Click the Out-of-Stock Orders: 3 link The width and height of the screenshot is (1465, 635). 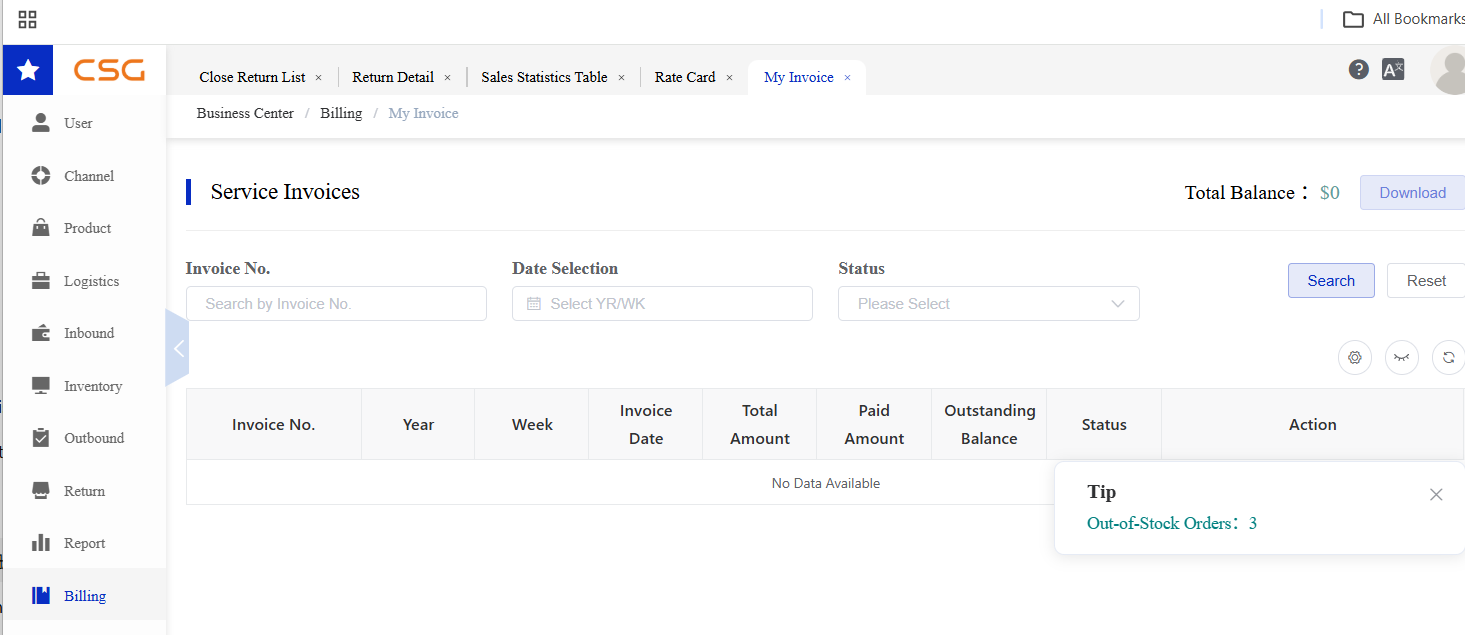coord(1171,523)
